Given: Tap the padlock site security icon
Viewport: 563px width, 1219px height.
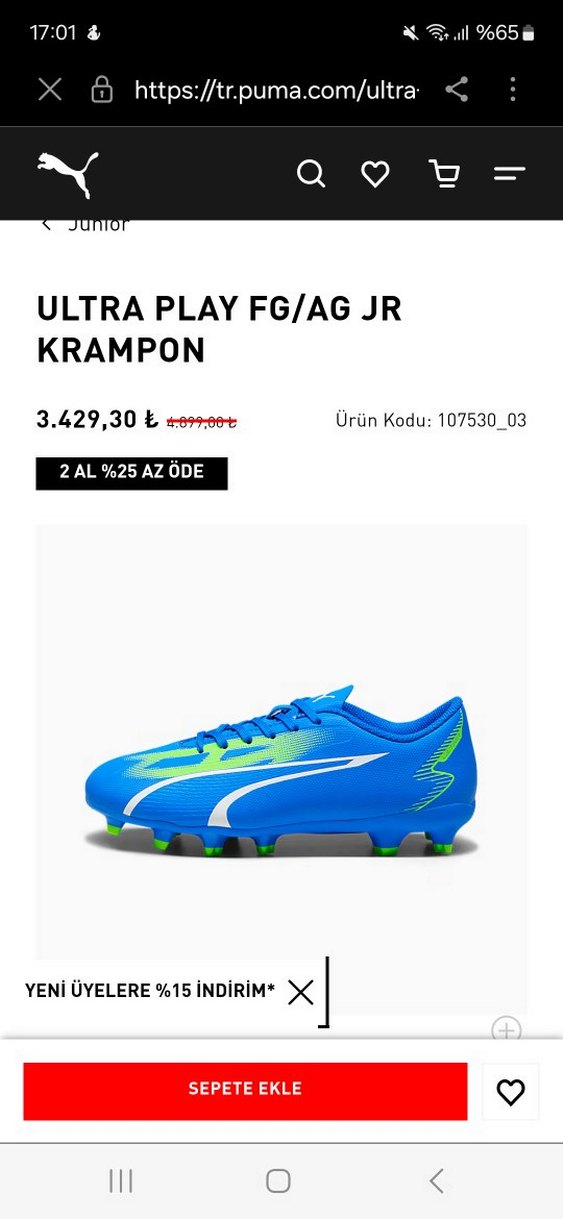Looking at the screenshot, I should coord(102,90).
